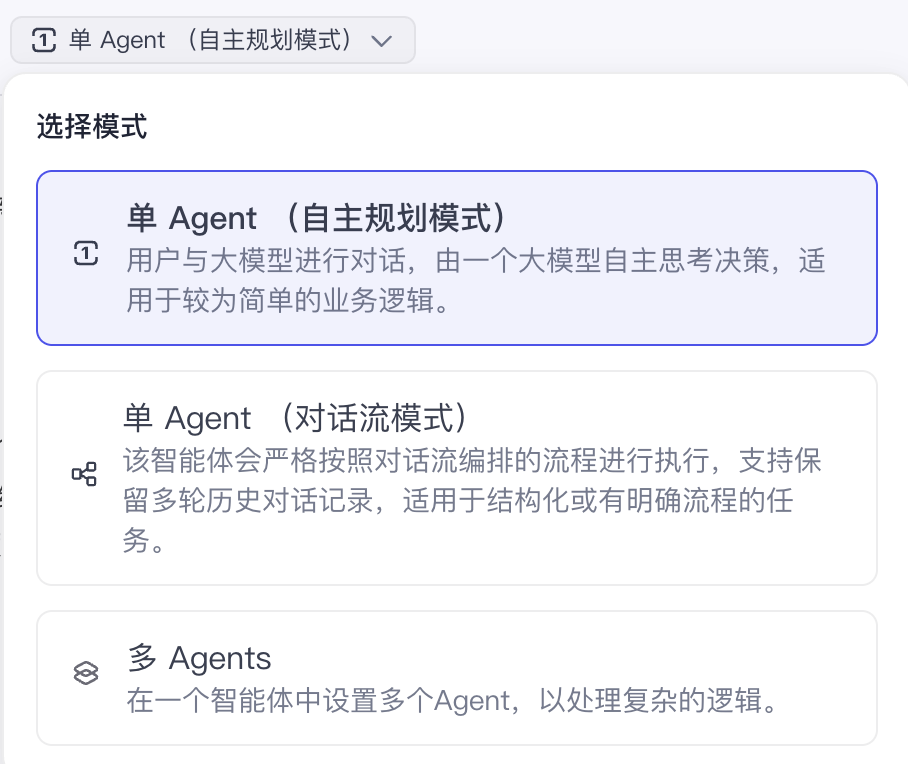Click the workflow icon for 对话流模式

click(85, 475)
